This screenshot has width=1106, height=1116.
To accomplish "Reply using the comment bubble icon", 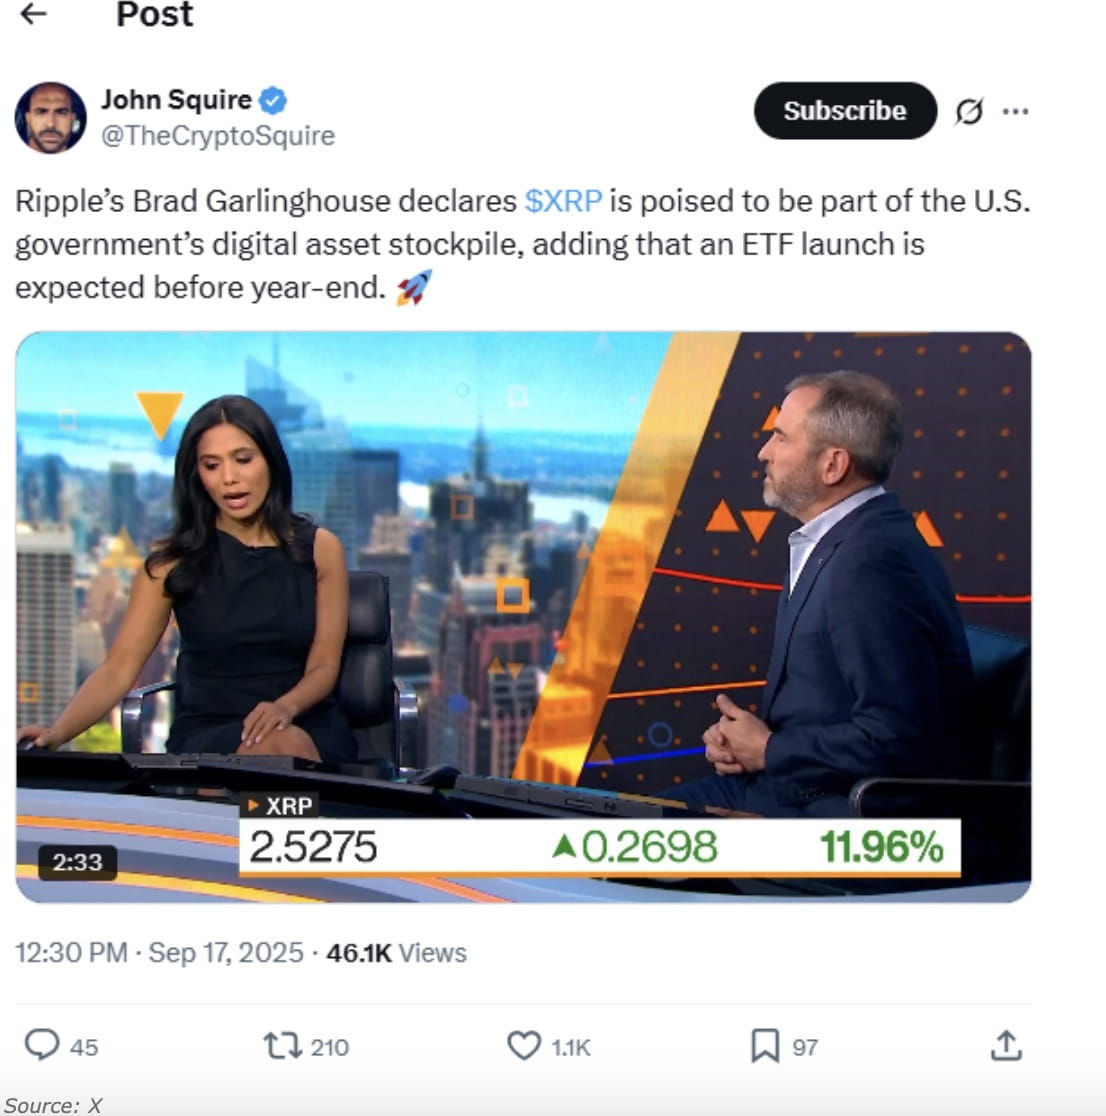I will coord(42,1046).
